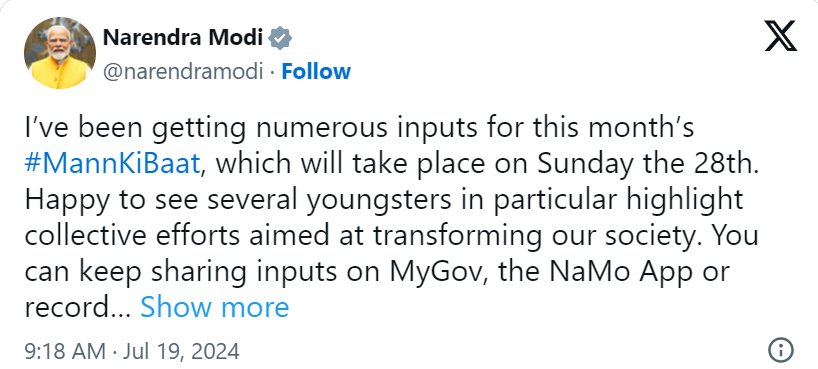The height and width of the screenshot is (369, 818).
Task: Click the text mentioning Sunday the 28th
Action: (647, 163)
